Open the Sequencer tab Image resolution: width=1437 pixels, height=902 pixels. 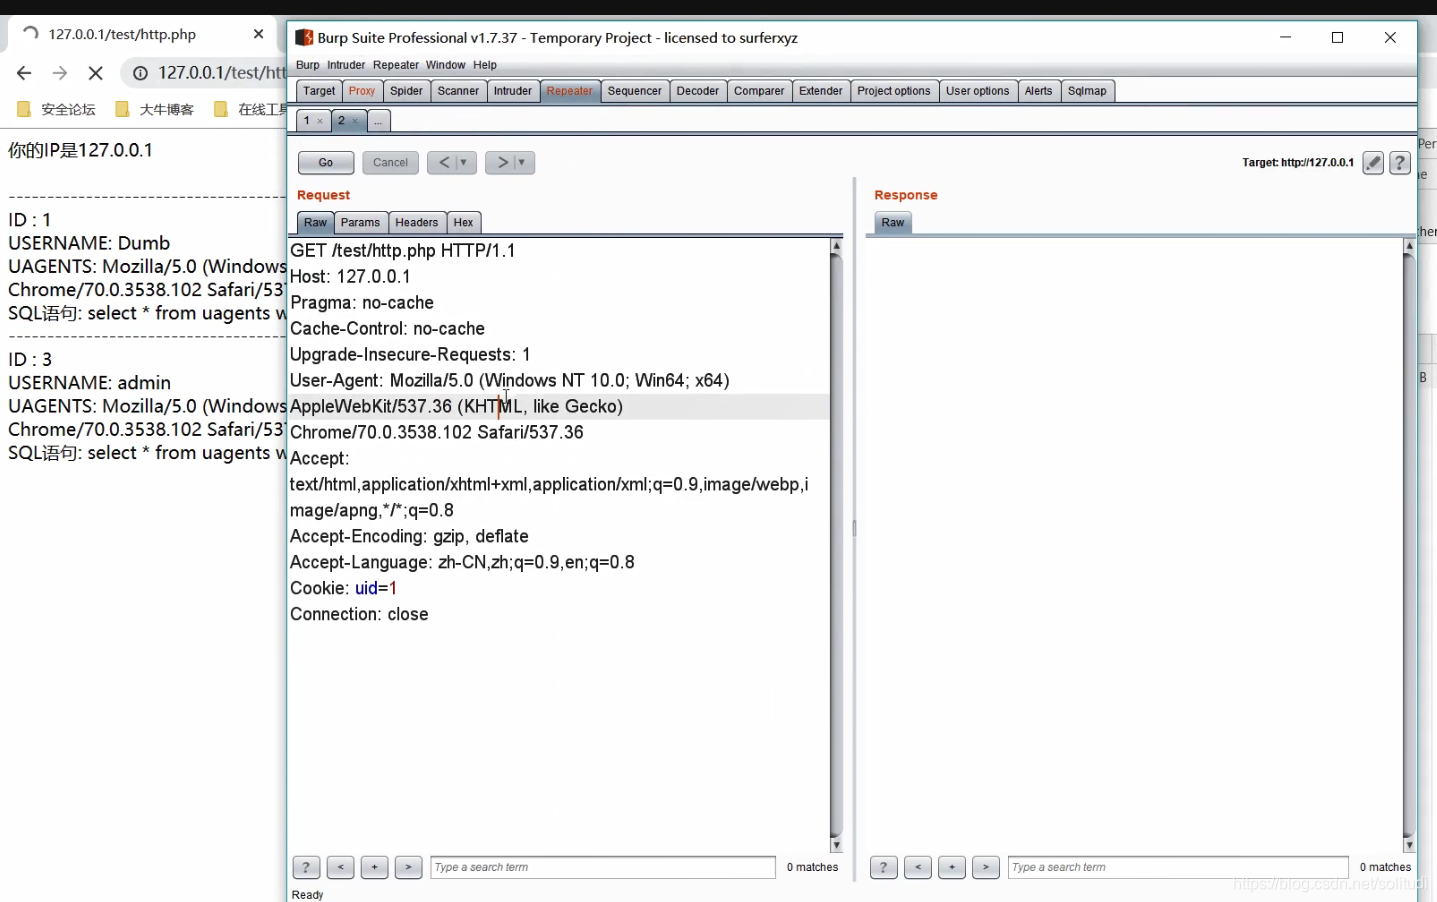(635, 91)
